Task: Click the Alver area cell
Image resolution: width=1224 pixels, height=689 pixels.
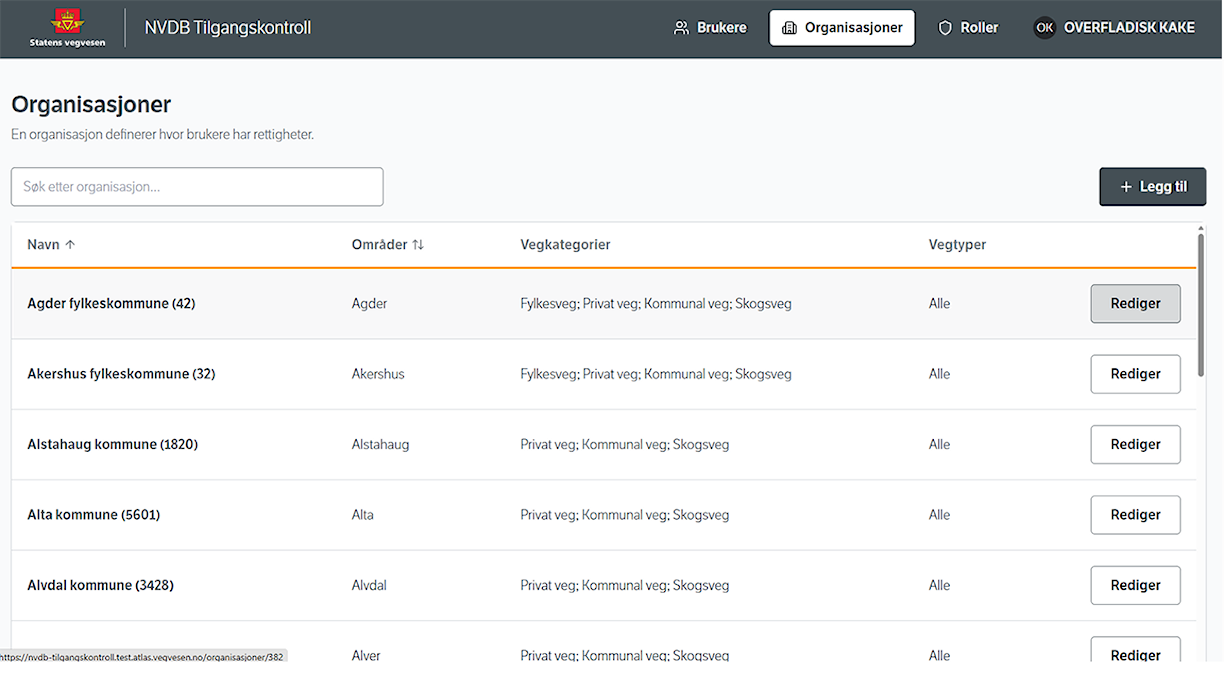Action: (366, 656)
